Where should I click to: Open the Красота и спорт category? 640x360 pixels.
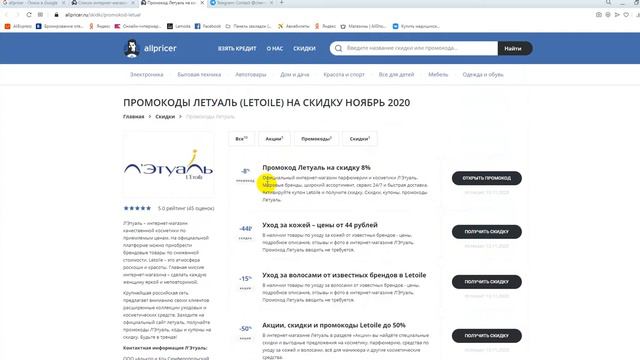point(344,75)
